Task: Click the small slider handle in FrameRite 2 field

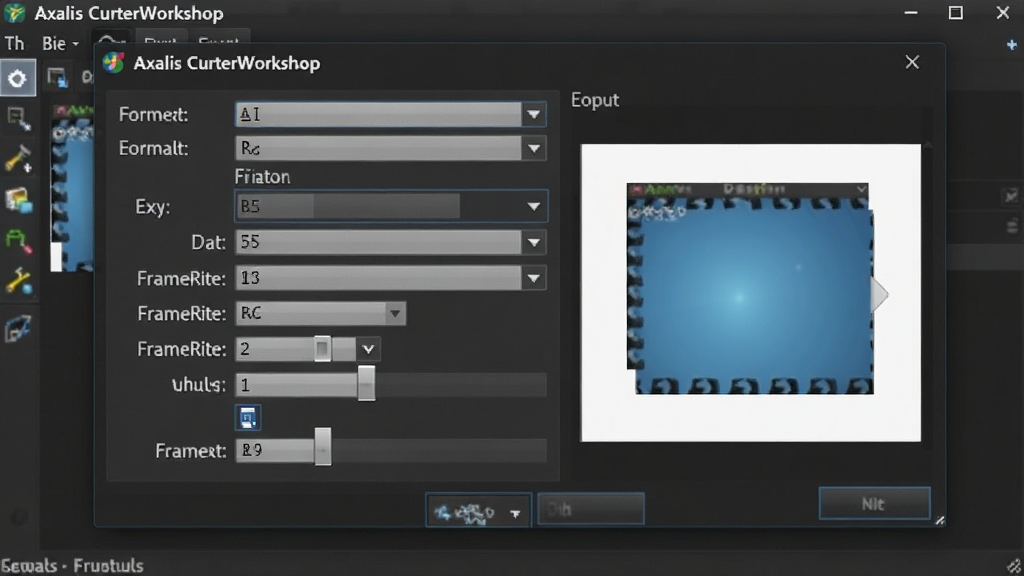Action: point(322,349)
